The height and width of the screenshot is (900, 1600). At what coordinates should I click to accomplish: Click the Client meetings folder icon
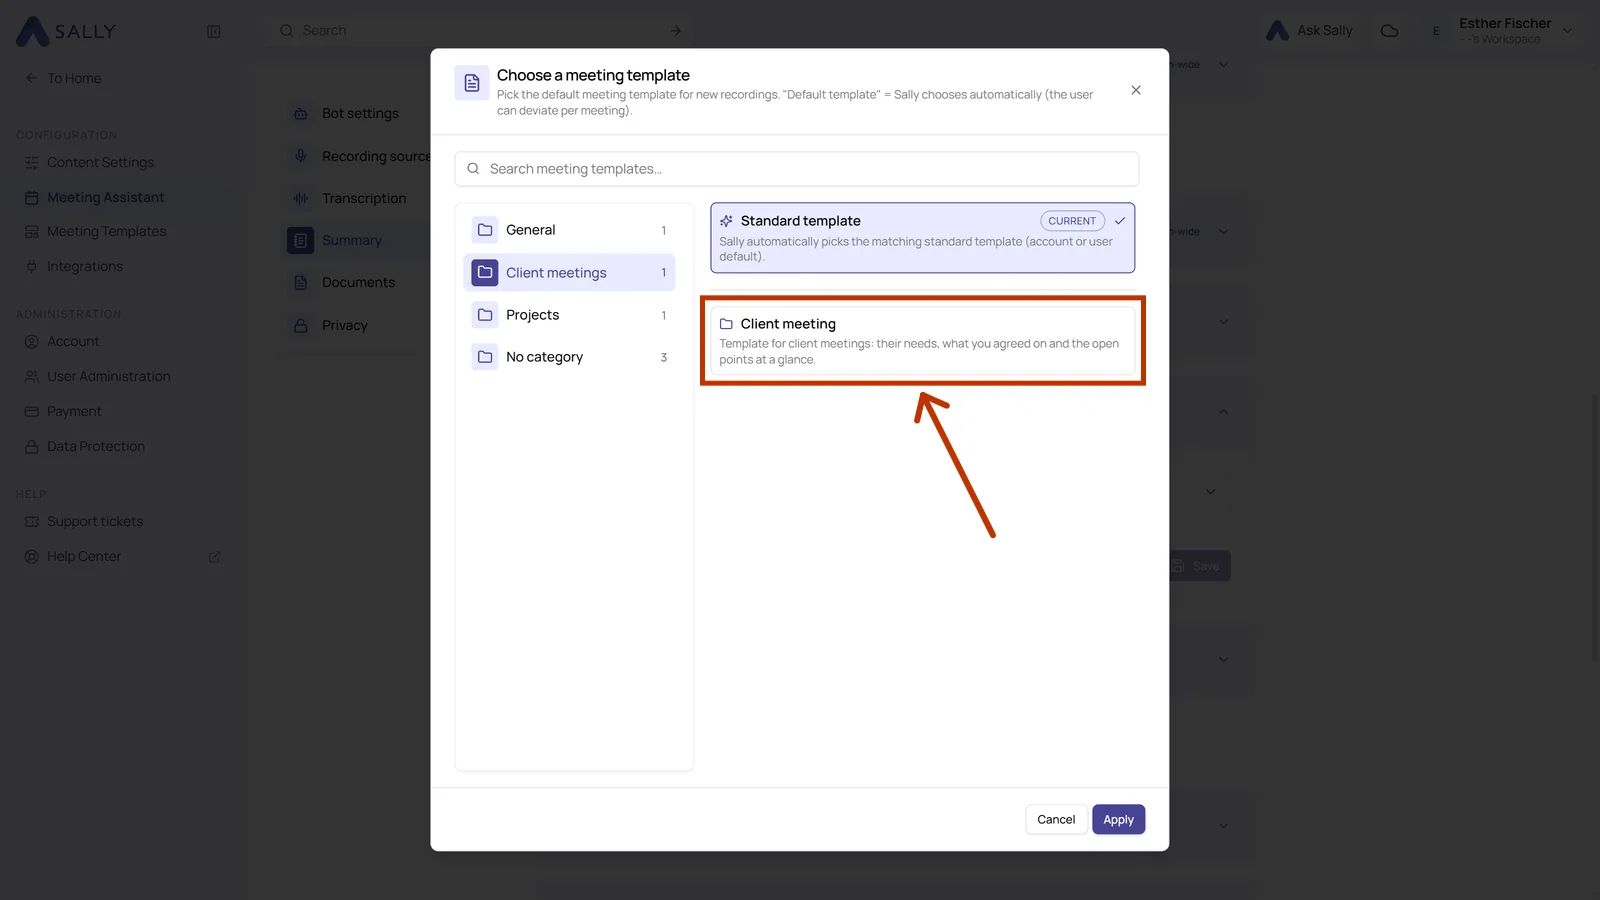485,272
